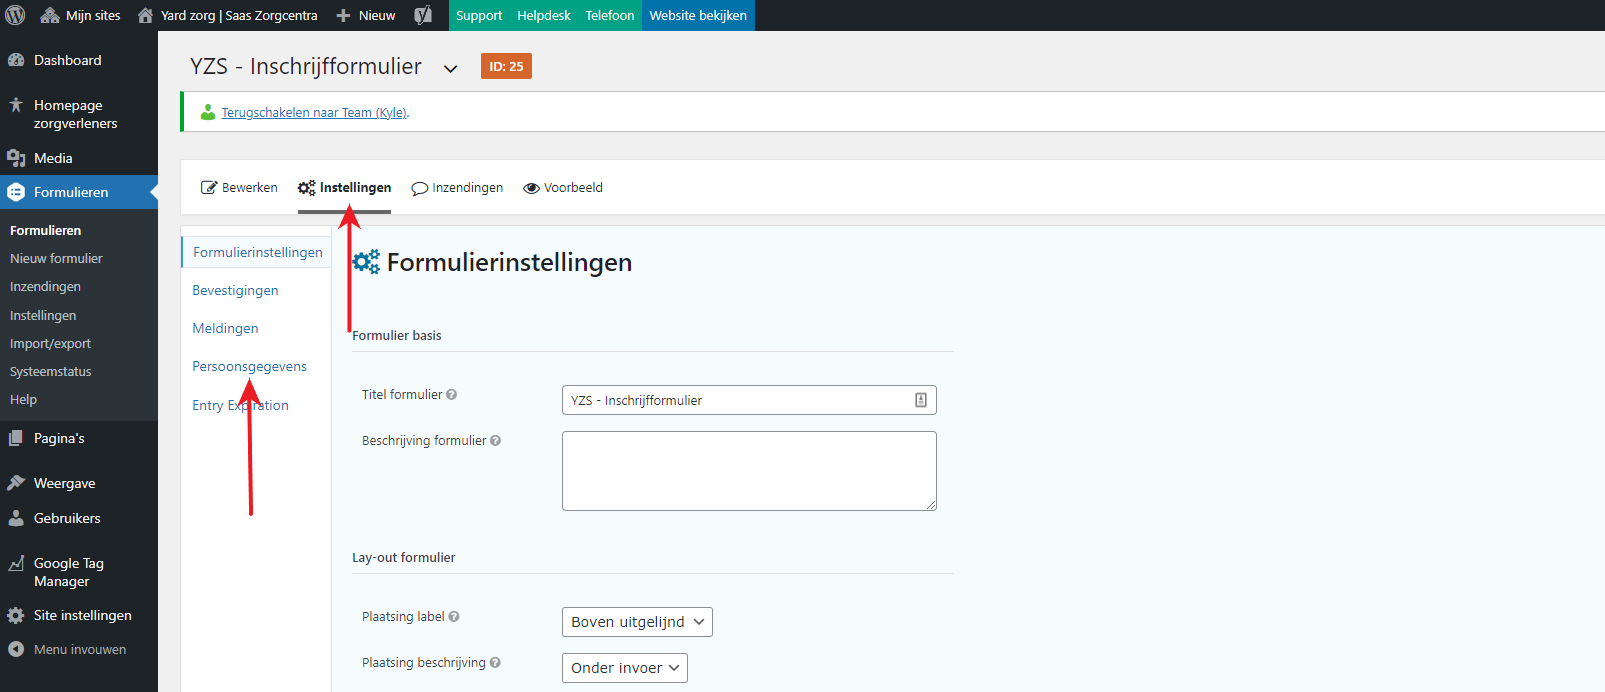Click the Voorbeeld eye icon

532,188
